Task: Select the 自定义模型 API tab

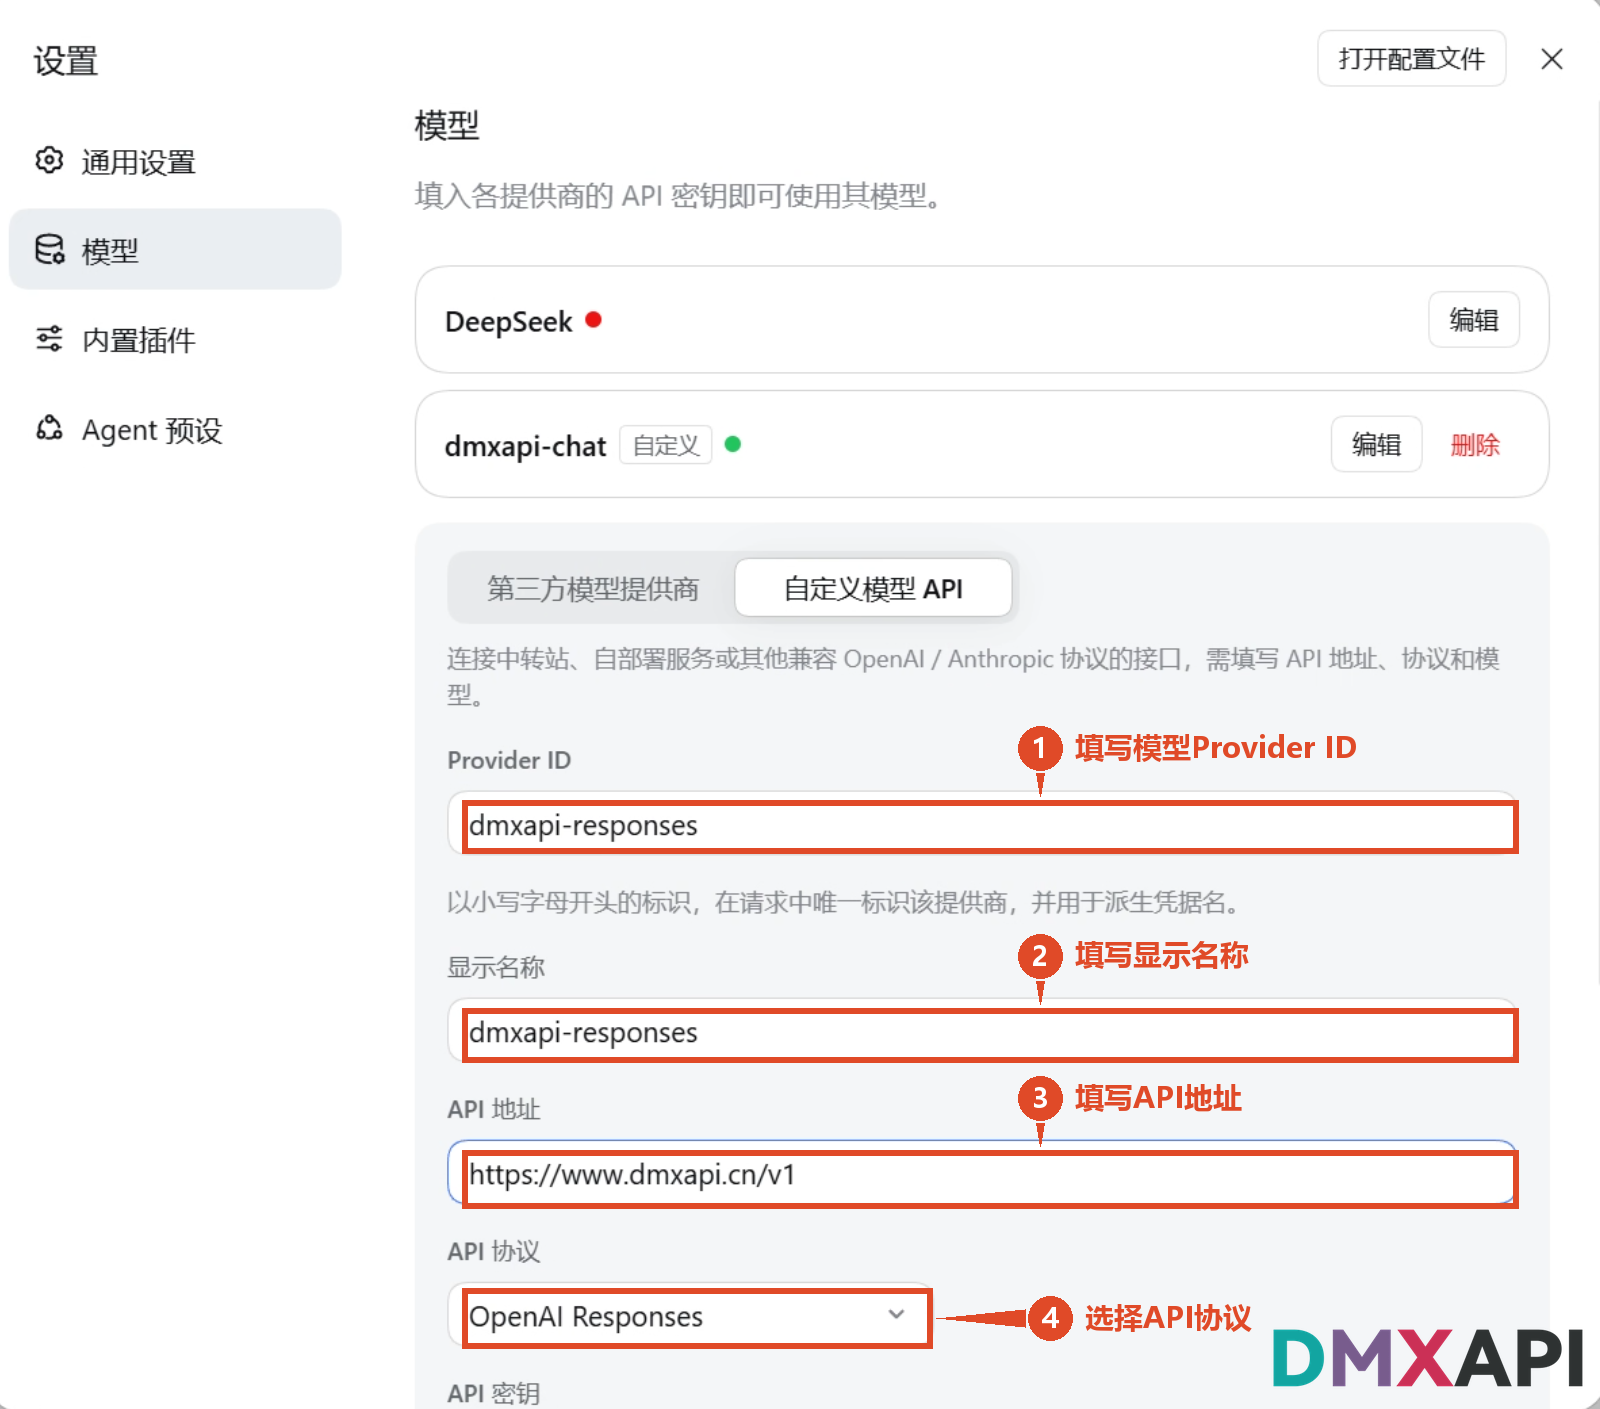Action: pos(873,588)
